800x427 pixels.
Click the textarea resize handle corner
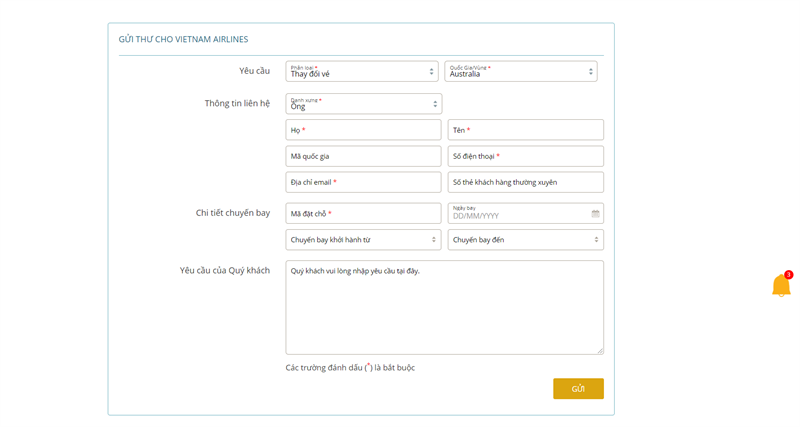600,350
